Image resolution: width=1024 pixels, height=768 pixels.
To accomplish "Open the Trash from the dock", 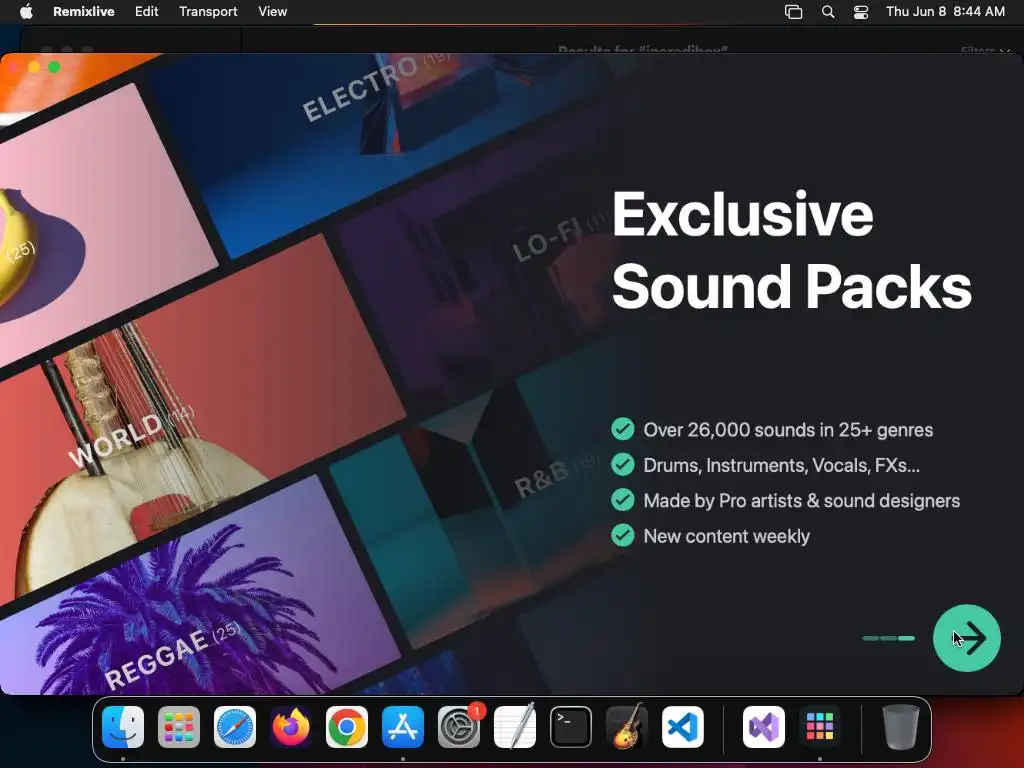I will coord(901,727).
